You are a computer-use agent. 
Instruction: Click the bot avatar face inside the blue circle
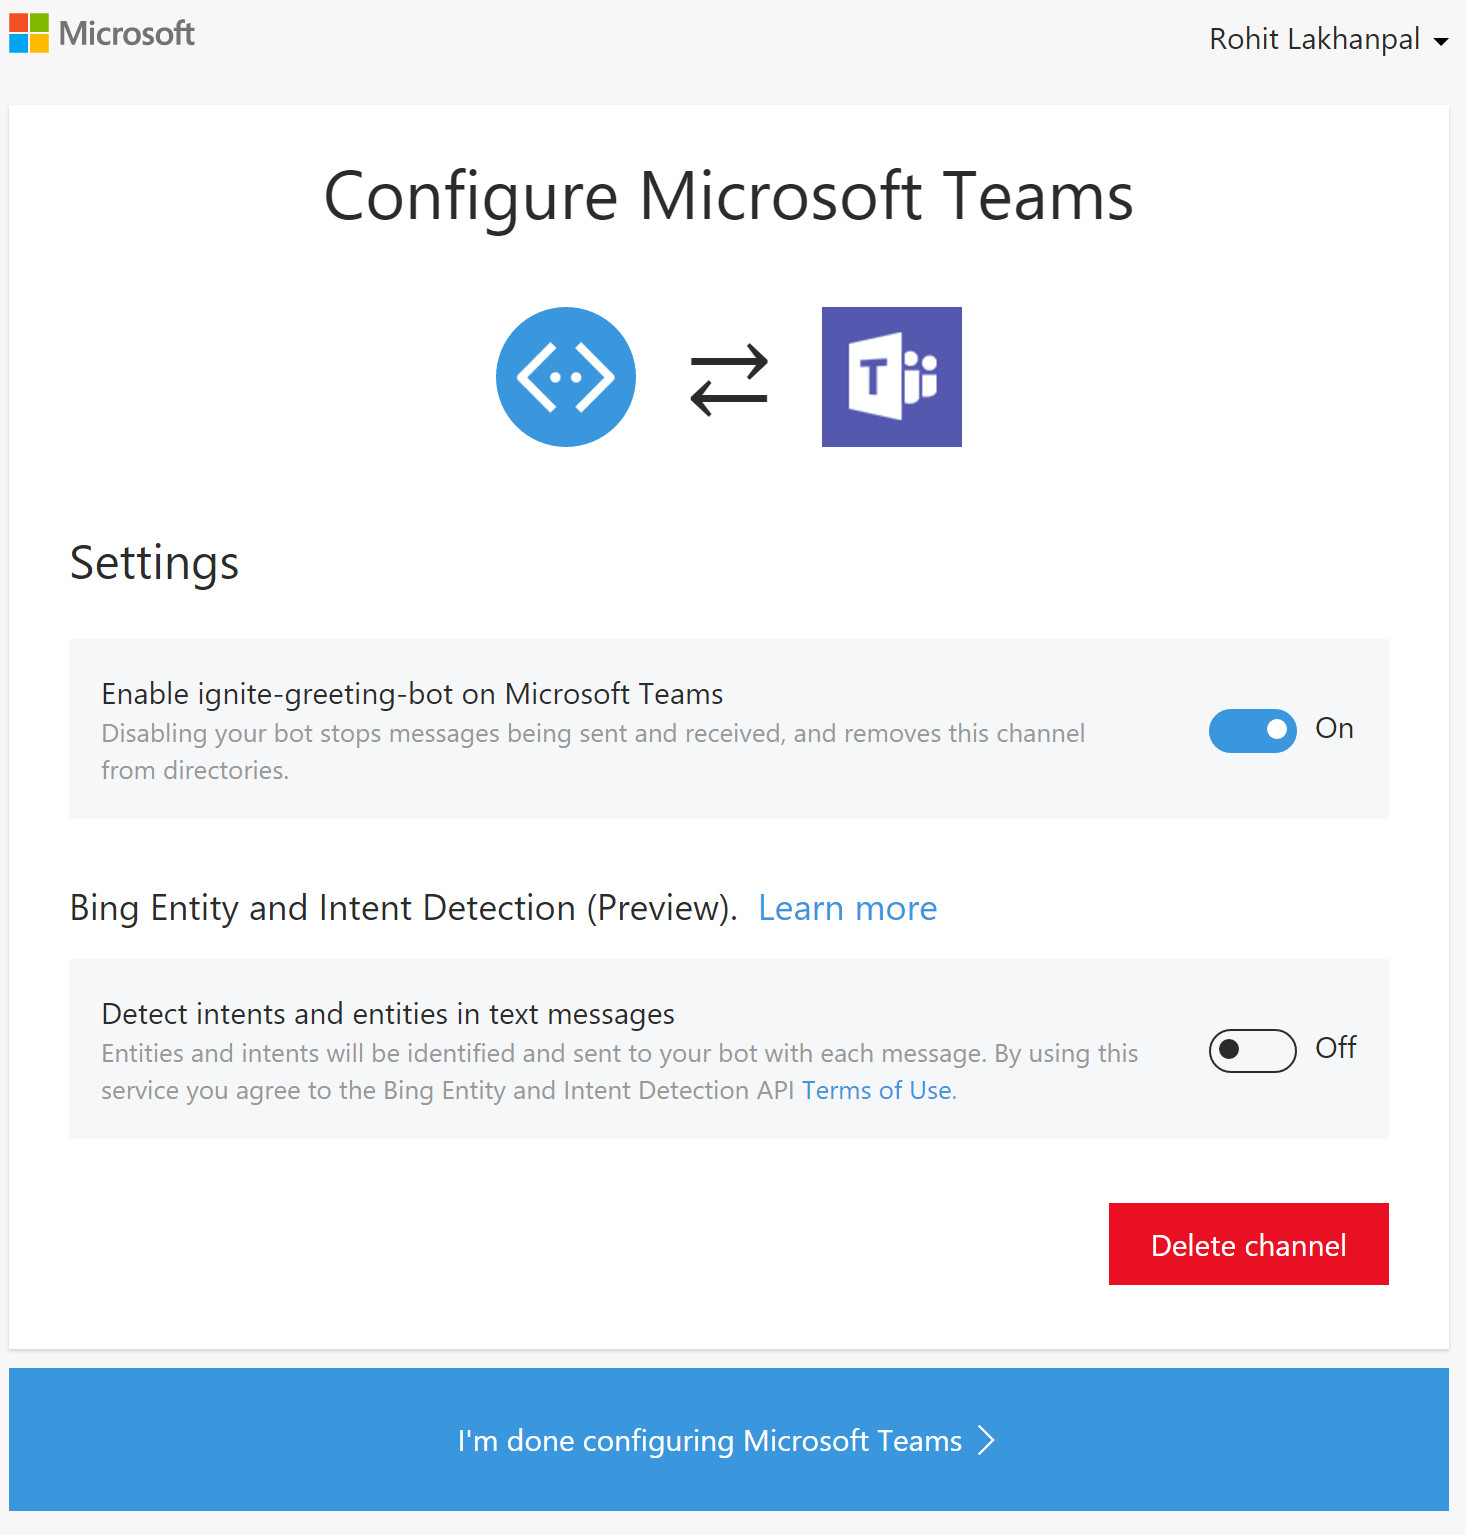click(565, 376)
